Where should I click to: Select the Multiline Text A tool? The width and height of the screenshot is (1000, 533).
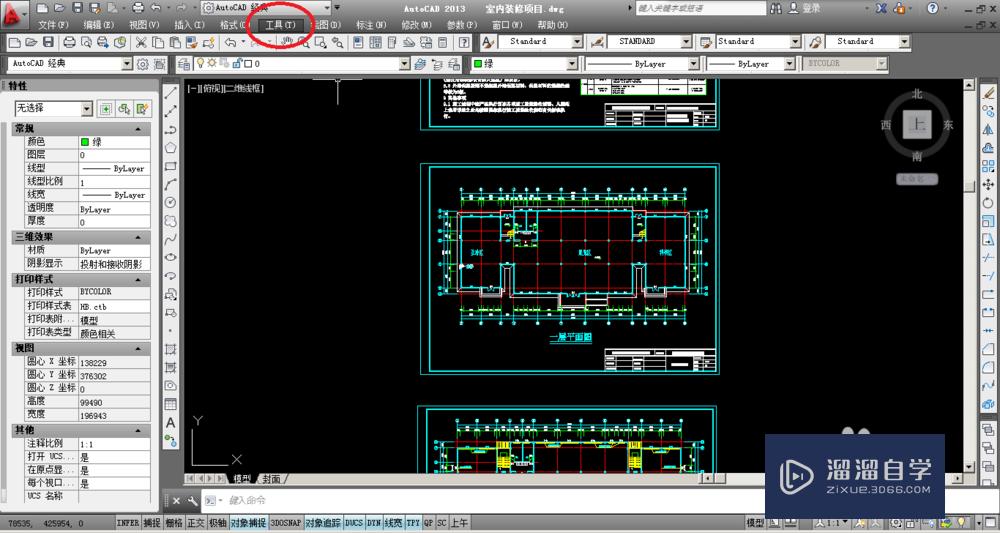171,422
